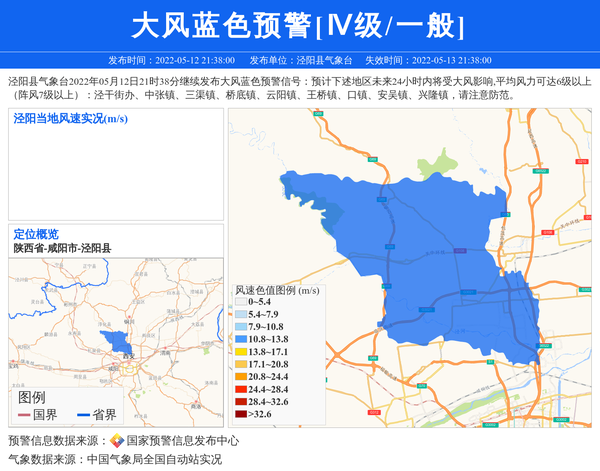Select the 7.9~10.8 wind speed swatch
This screenshot has height=471, width=600.
pyautogui.click(x=241, y=327)
